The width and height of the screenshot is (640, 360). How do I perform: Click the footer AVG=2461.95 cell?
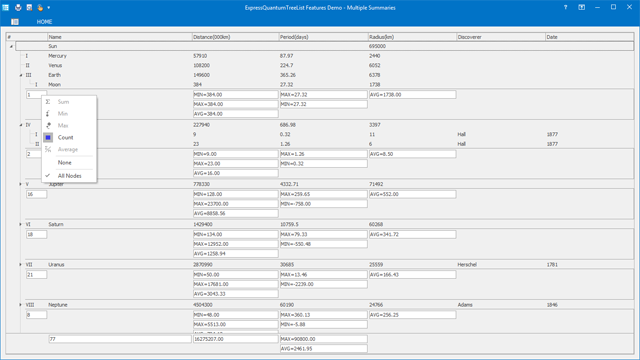coord(323,349)
